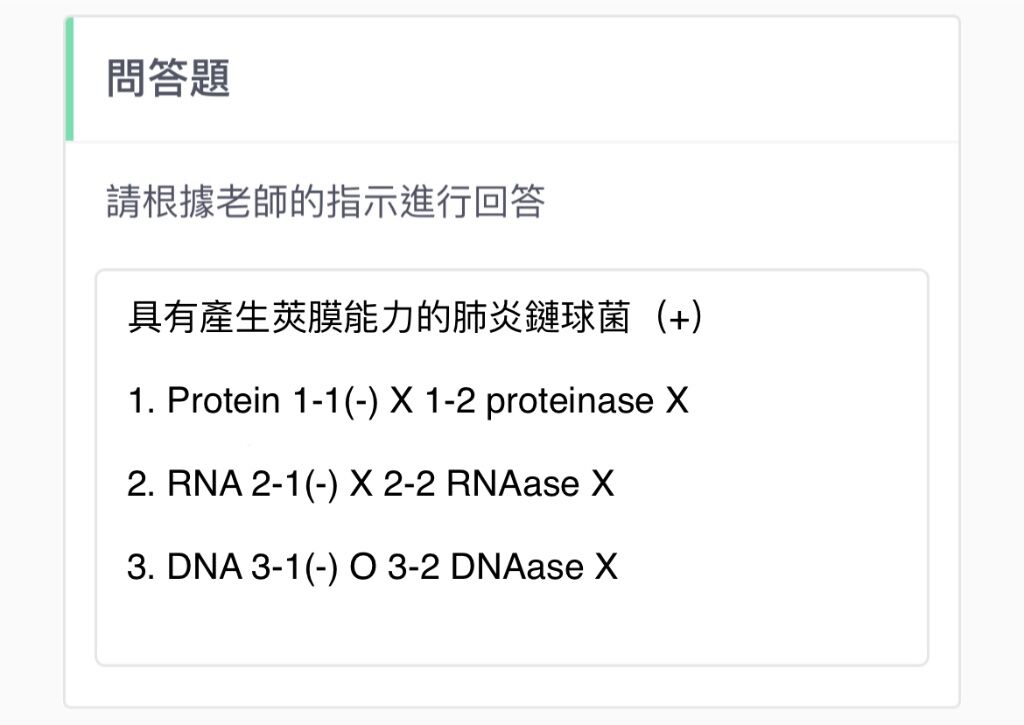Place cursor on the line starting "具有產生莢膜能力"
The height and width of the screenshot is (725, 1024).
pyautogui.click(x=415, y=318)
